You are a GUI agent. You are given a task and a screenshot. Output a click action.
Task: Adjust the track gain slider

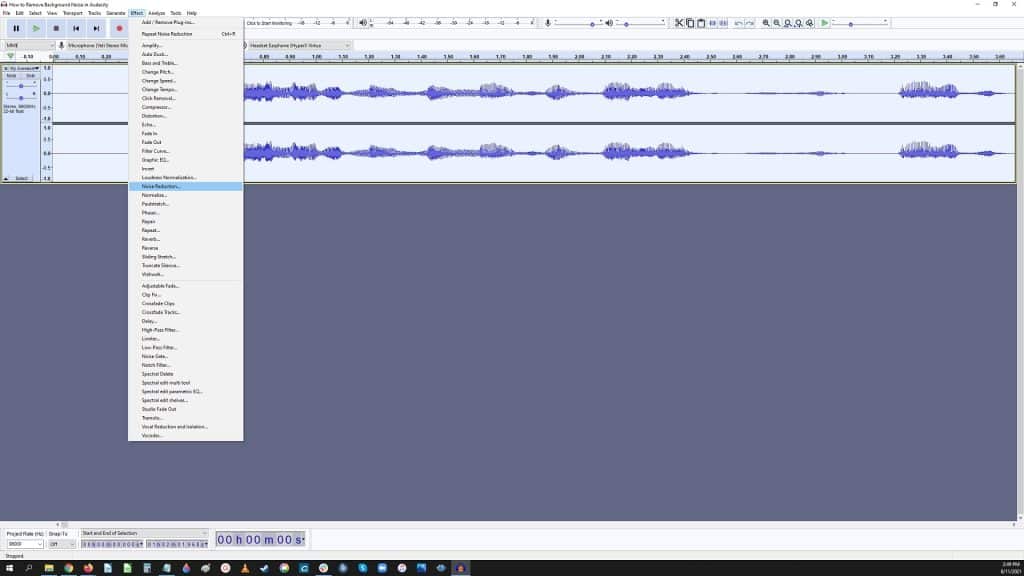(x=21, y=86)
